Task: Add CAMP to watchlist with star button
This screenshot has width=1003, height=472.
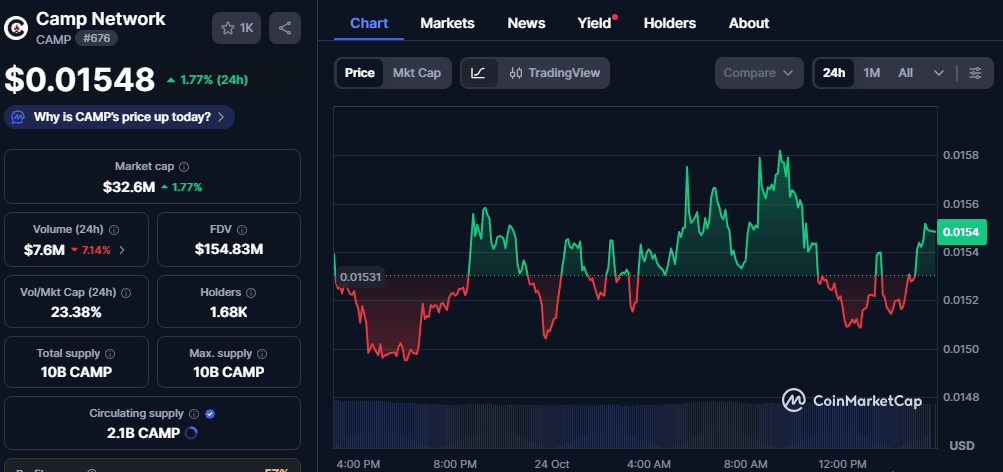Action: 237,28
